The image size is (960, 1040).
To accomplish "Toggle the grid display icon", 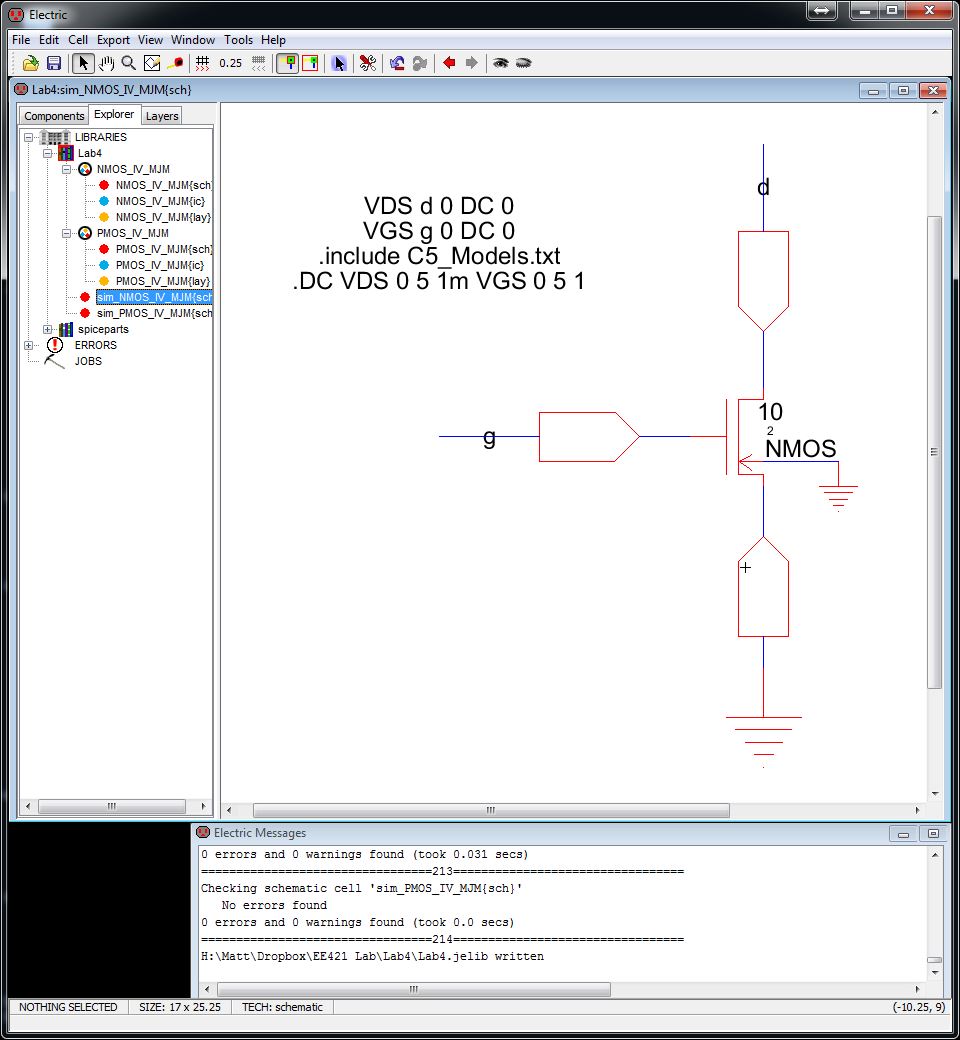I will [202, 63].
